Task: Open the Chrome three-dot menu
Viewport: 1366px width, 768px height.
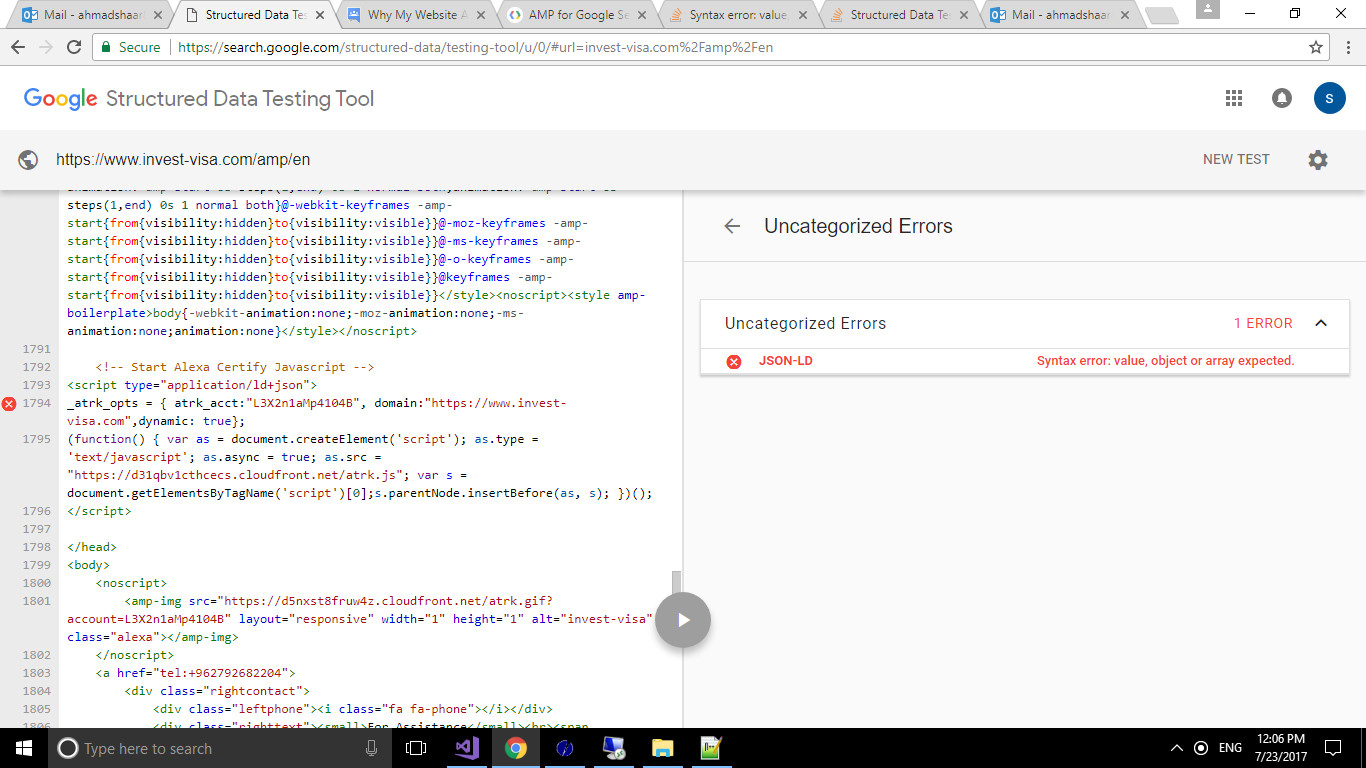Action: [x=1347, y=47]
